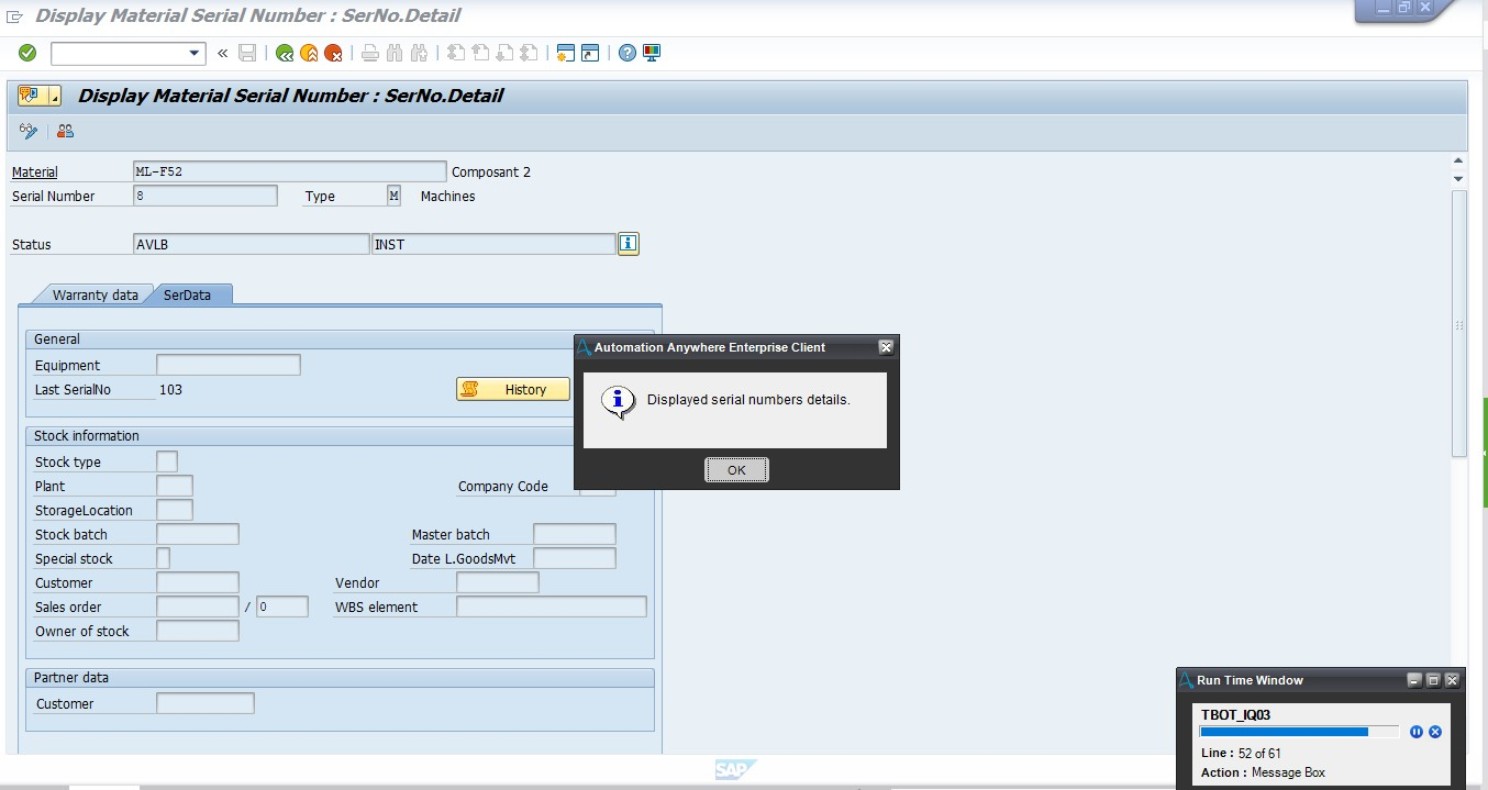Viewport: 1488px width, 790px height.
Task: Click the Owner of stock field
Action: 198,630
